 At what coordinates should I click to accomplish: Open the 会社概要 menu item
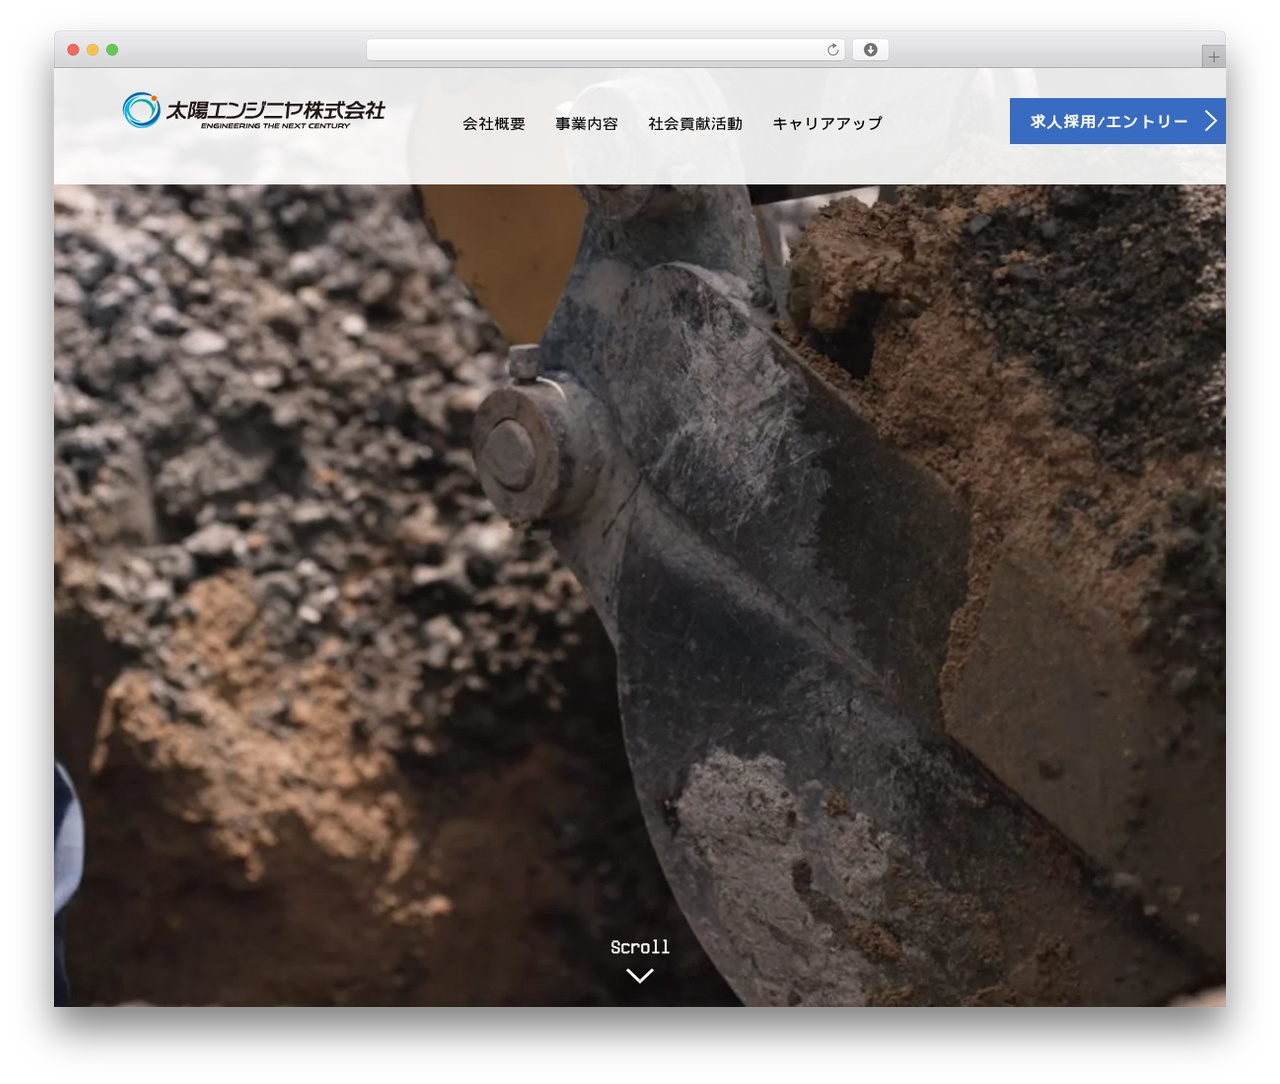coord(494,123)
